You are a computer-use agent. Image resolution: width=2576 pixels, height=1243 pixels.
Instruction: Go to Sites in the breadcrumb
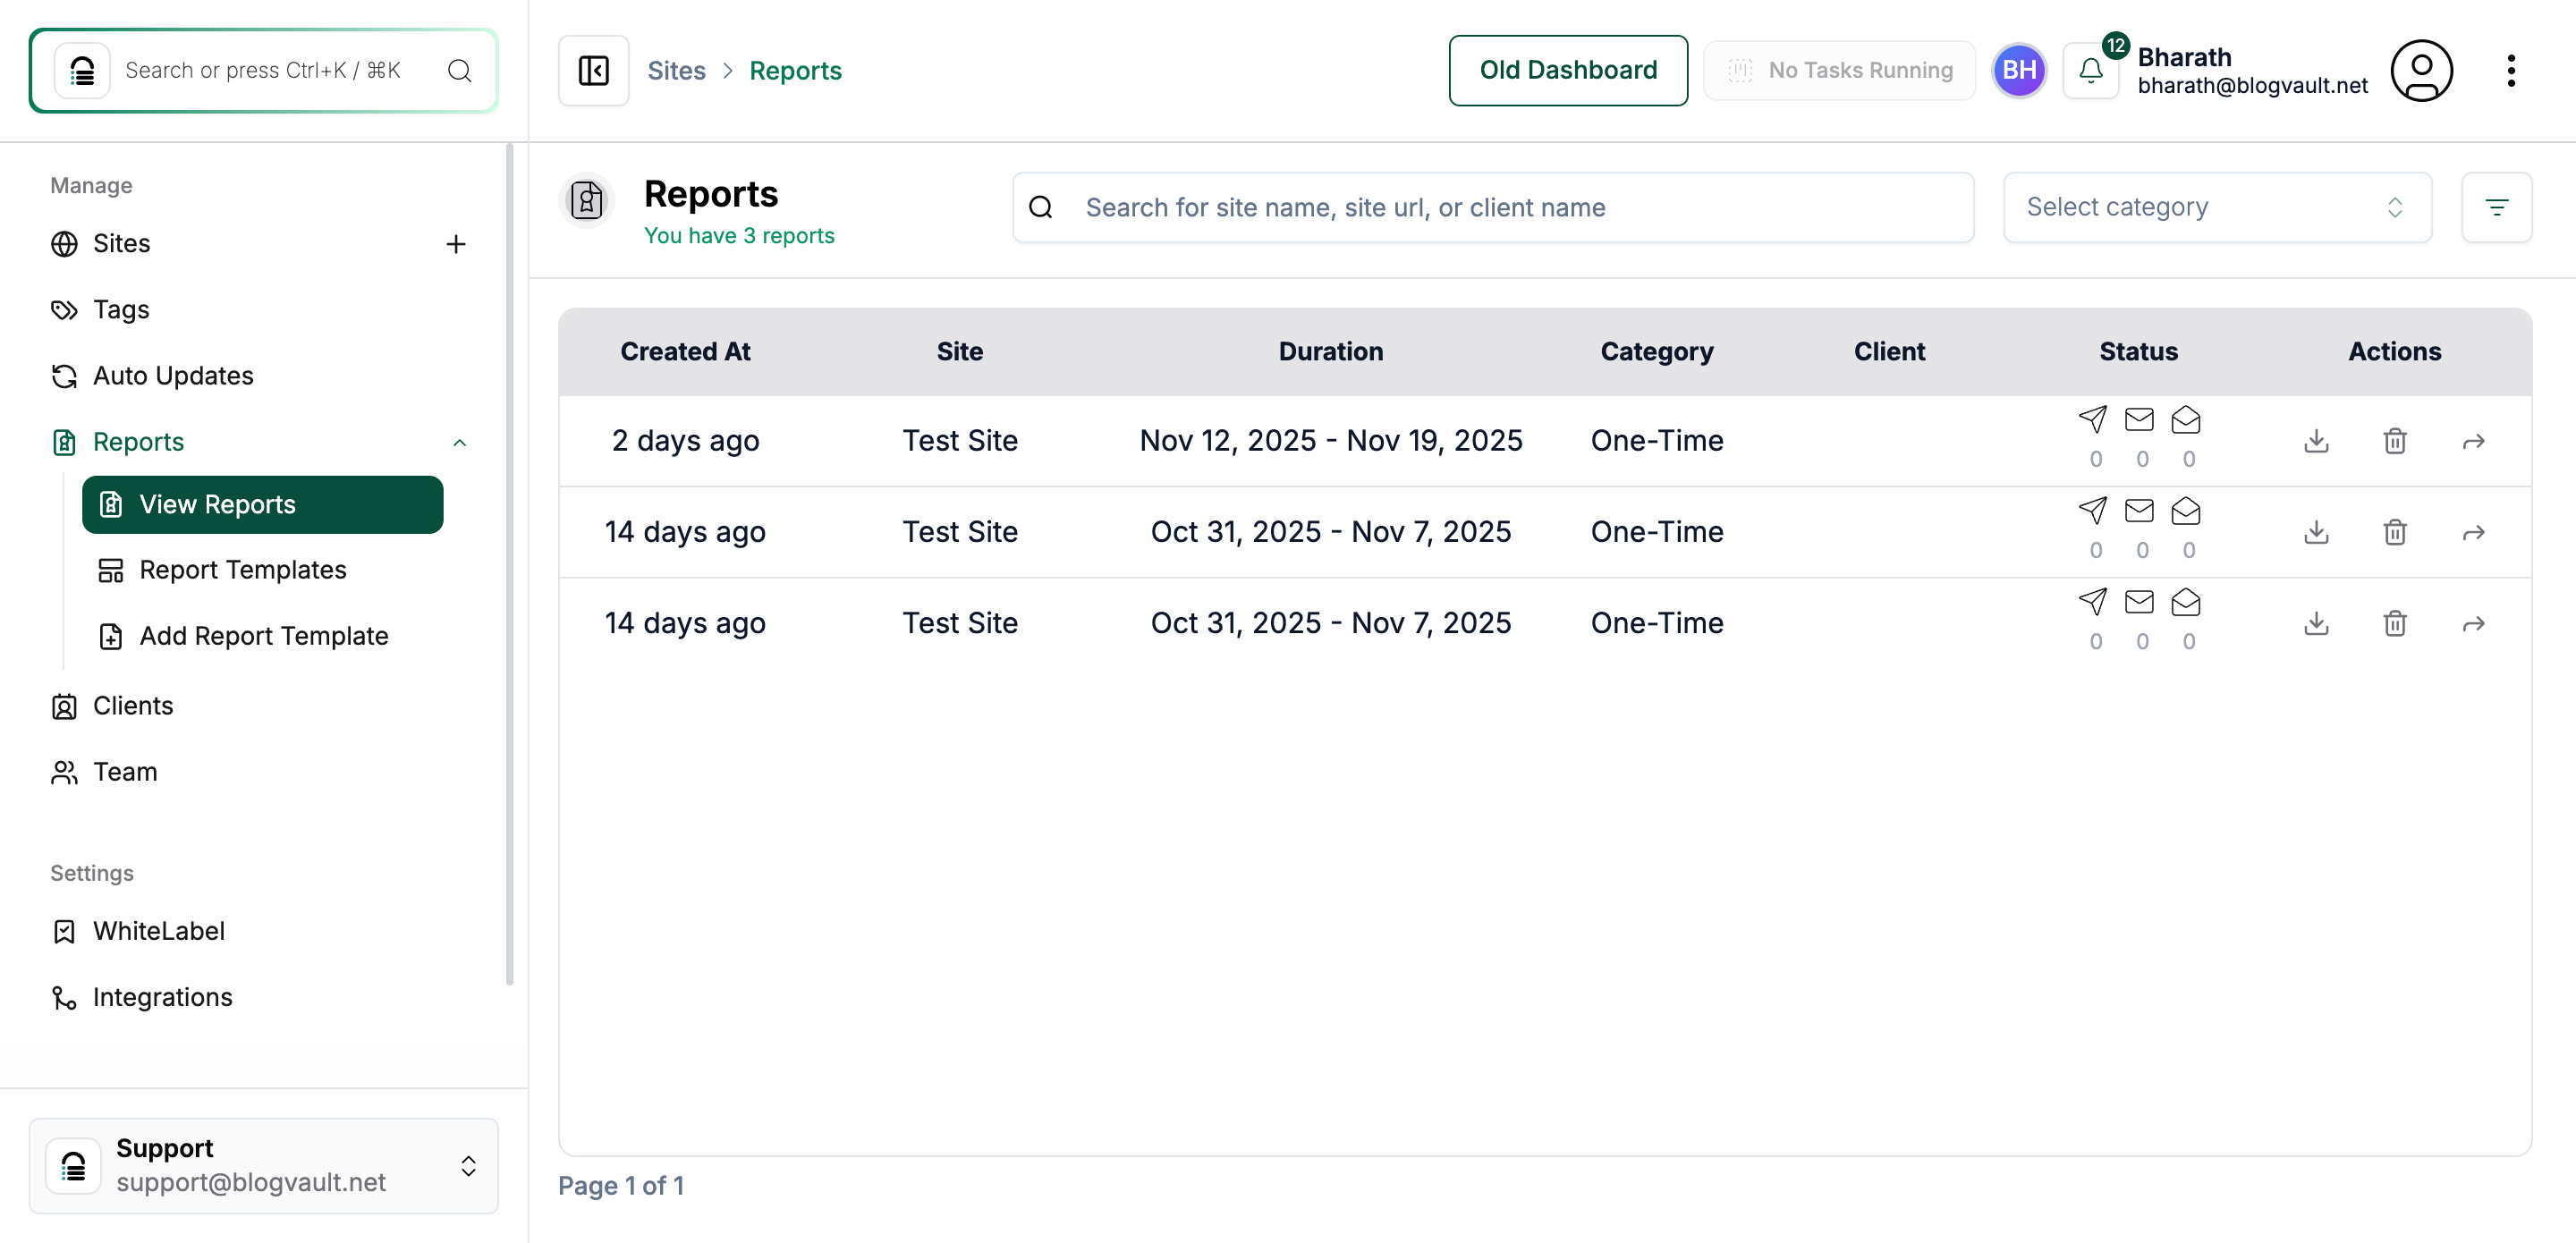pos(676,70)
